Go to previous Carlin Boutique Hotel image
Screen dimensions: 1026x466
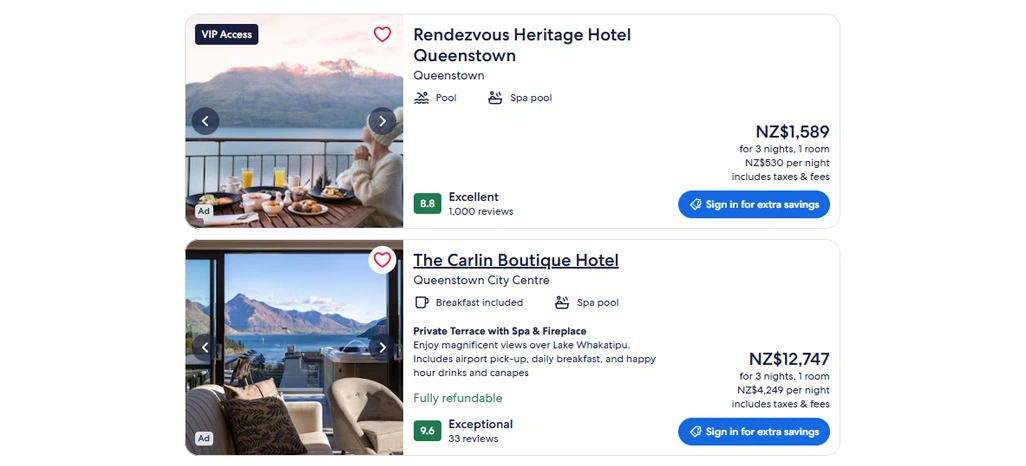coord(205,347)
